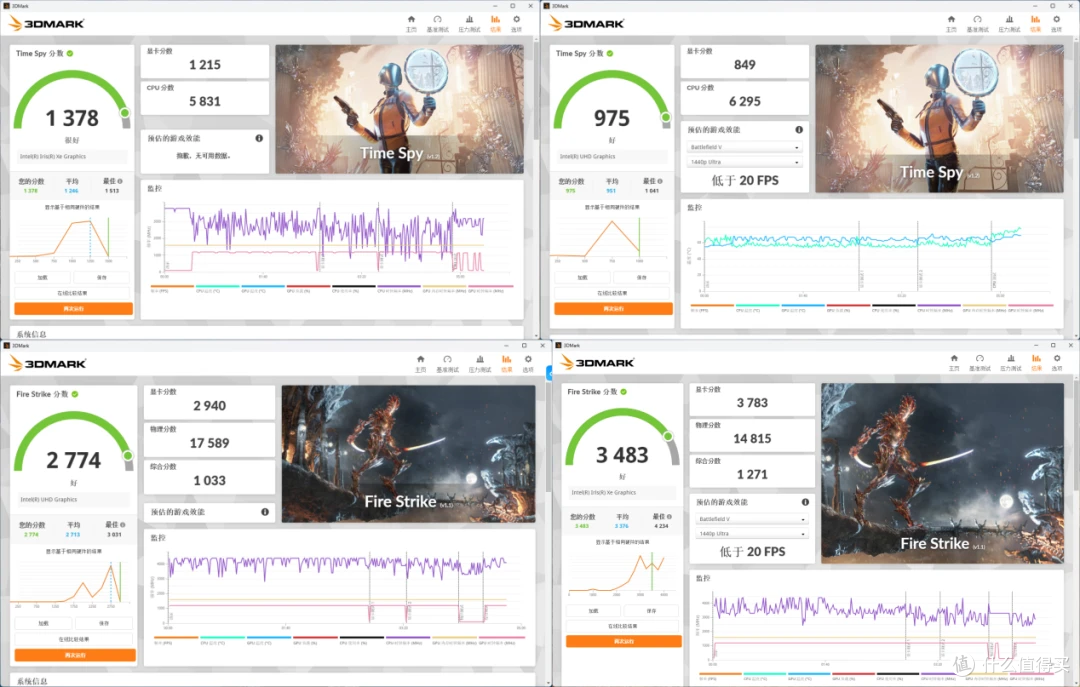
Task: Select Results icon in the Time Spy 975 window
Action: tap(1035, 23)
